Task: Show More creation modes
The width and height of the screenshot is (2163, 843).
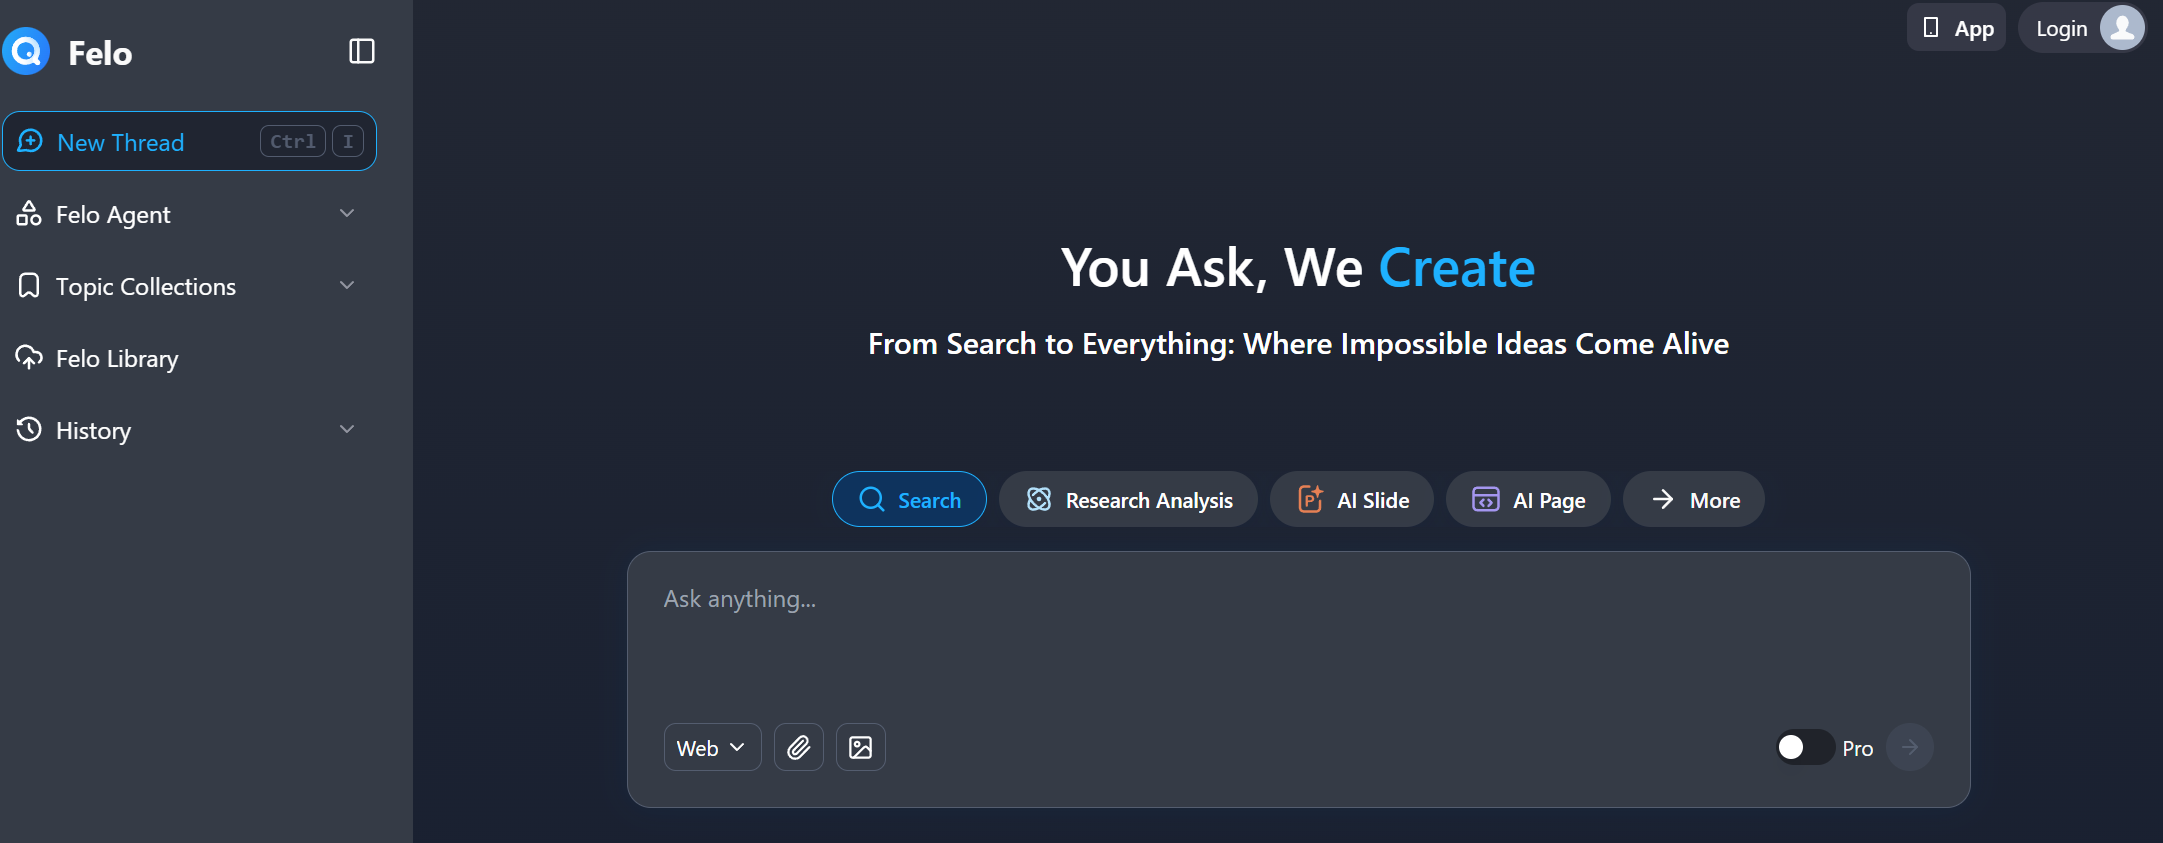Action: (1694, 499)
